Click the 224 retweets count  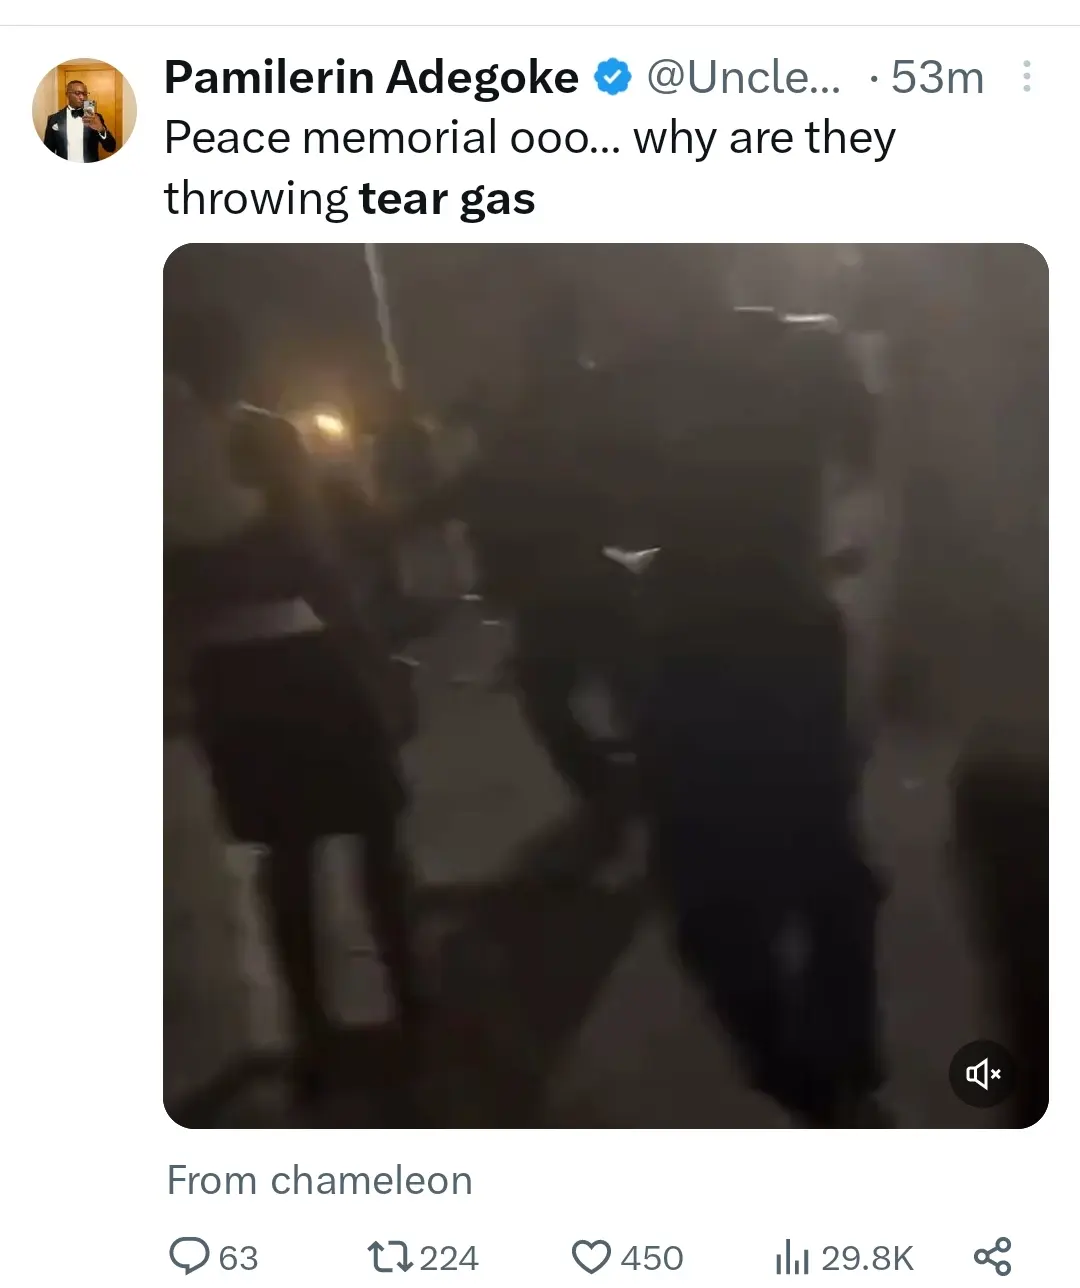point(449,1257)
